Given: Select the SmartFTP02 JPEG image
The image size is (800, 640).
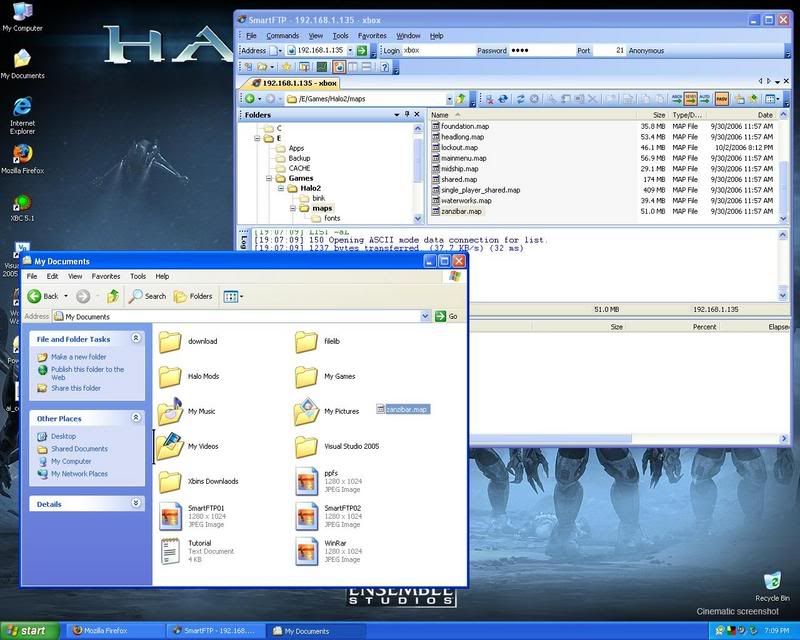Looking at the screenshot, I should tap(328, 516).
